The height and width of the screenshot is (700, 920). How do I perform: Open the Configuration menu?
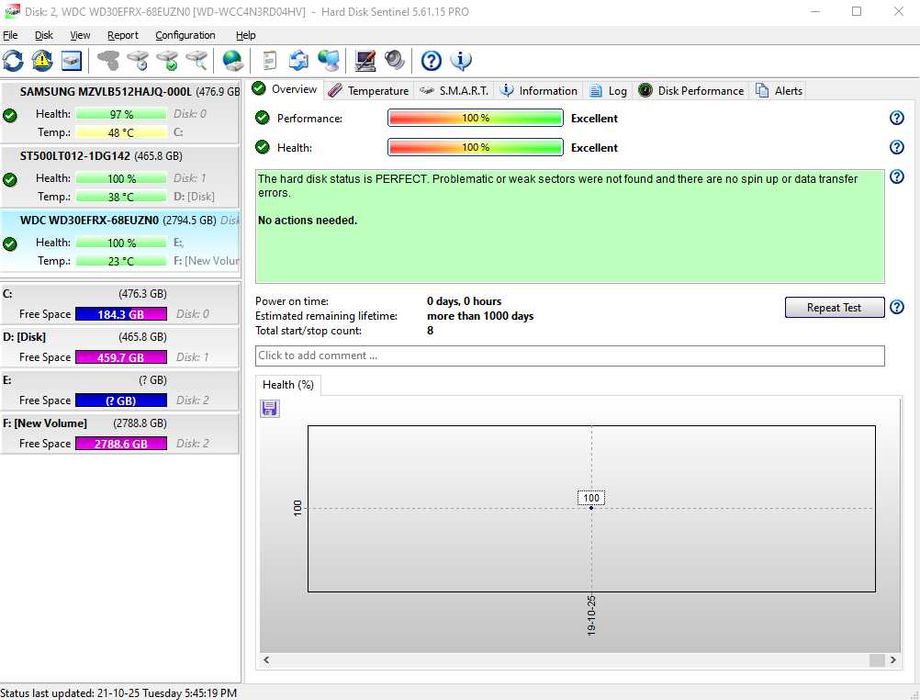click(x=185, y=35)
